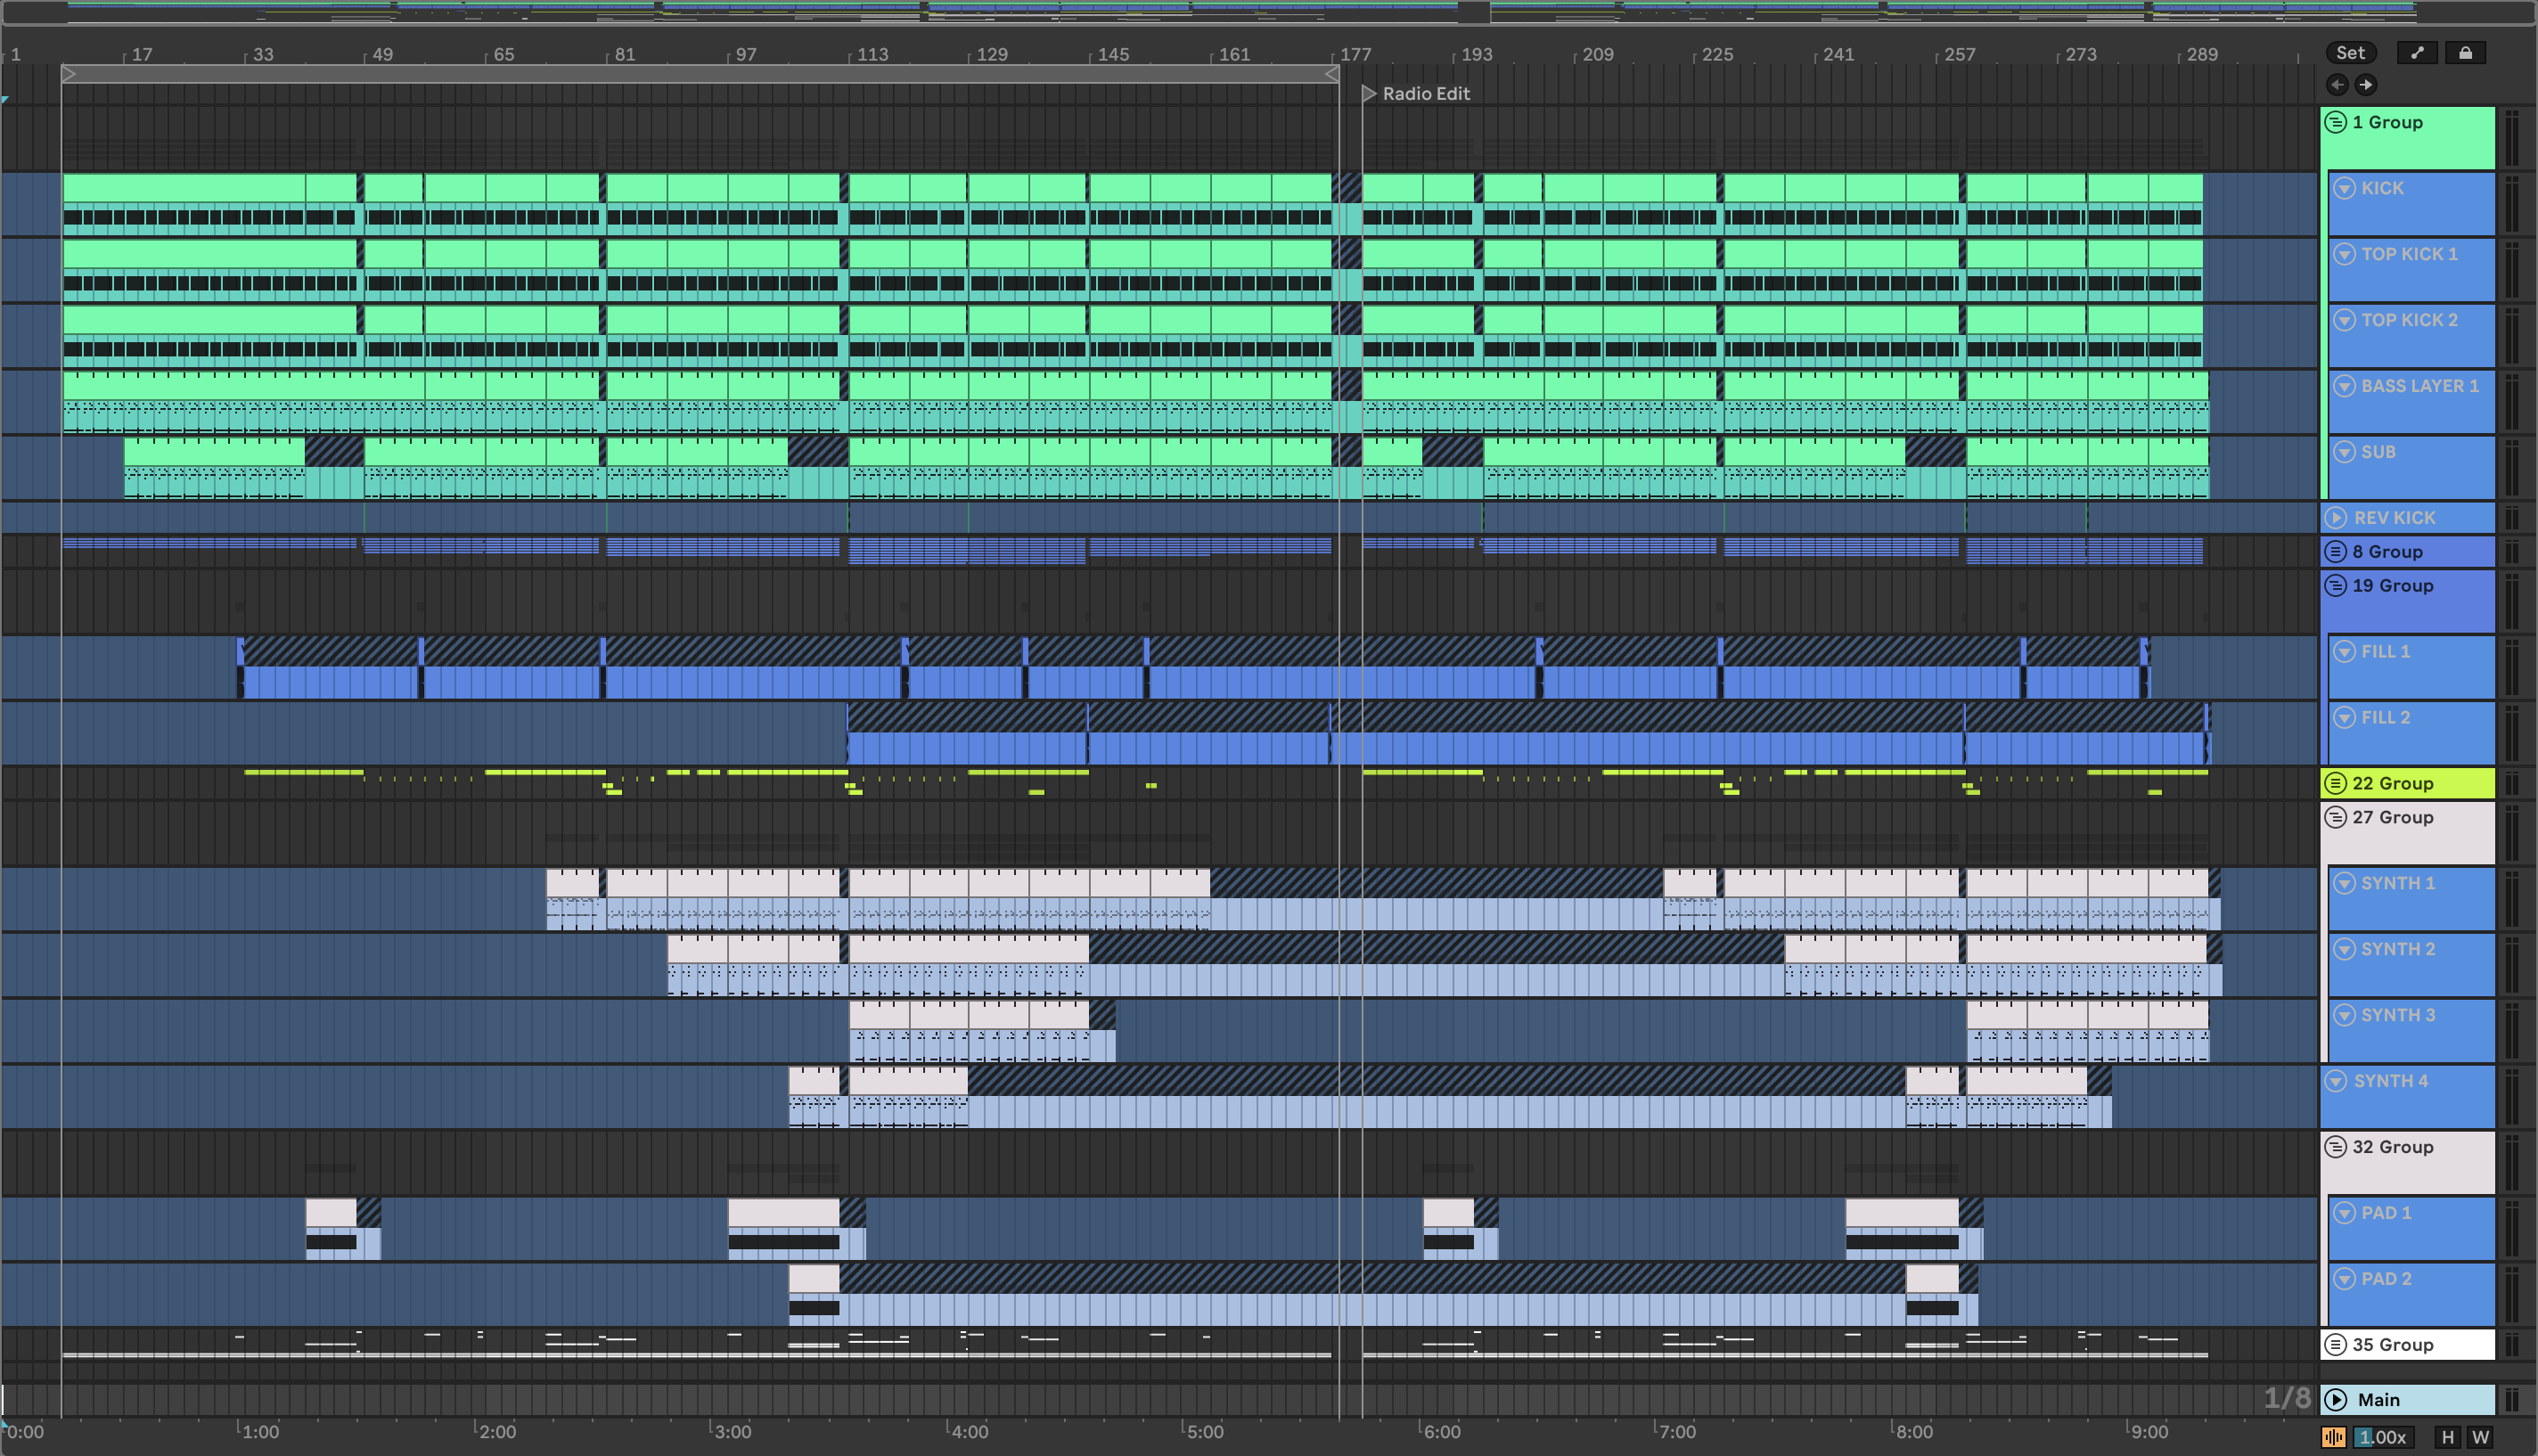Screen dimensions: 2538x1456
Task: Collapse the SYNTH 4 track arrow
Action: click(2336, 1081)
